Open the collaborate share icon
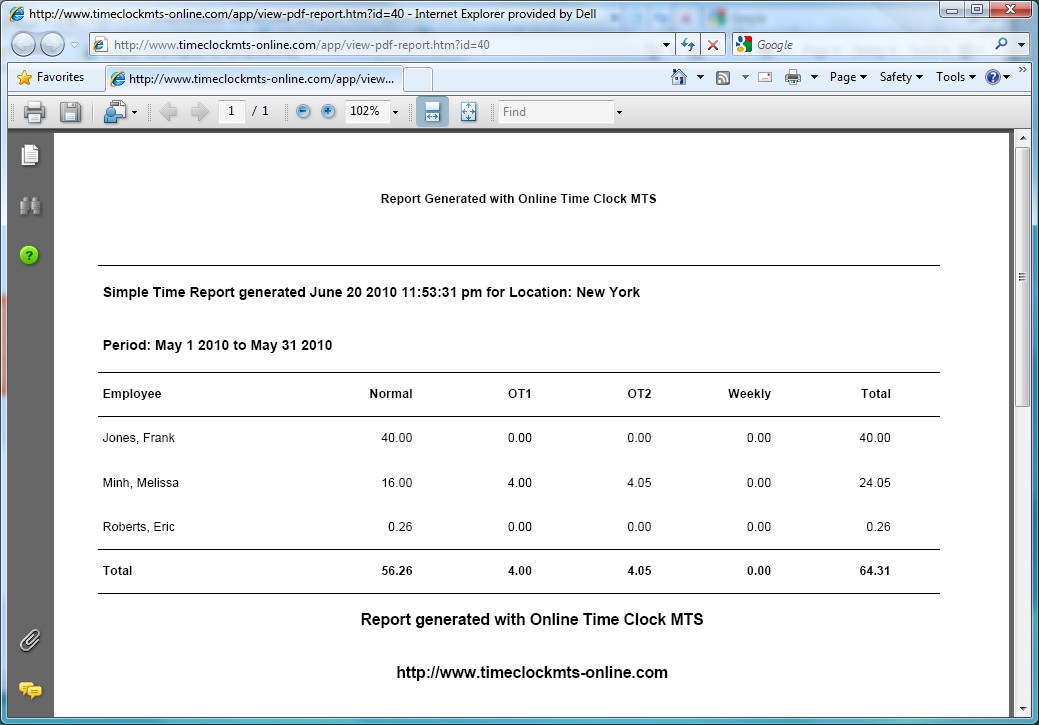 click(x=115, y=112)
